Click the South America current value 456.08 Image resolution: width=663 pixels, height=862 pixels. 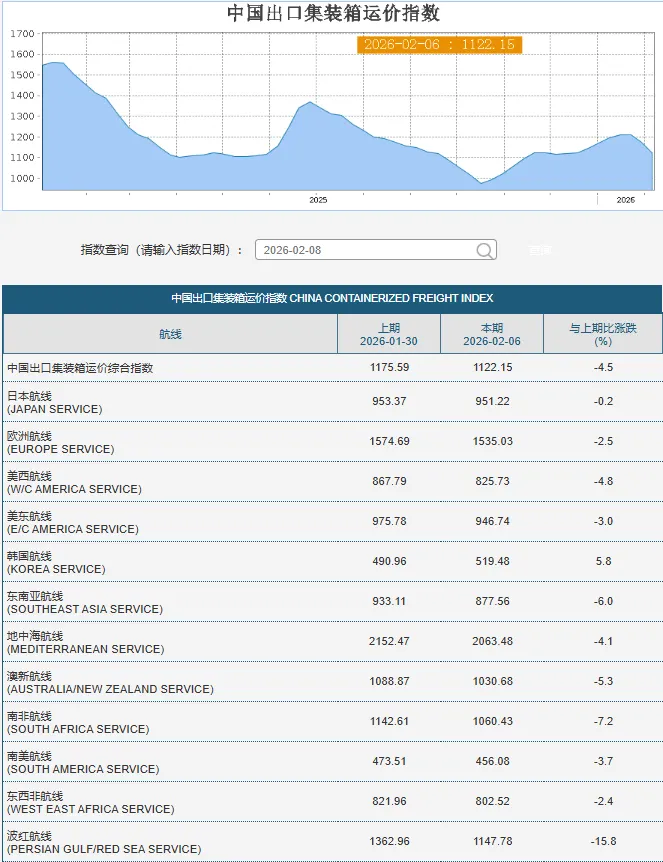(x=493, y=761)
